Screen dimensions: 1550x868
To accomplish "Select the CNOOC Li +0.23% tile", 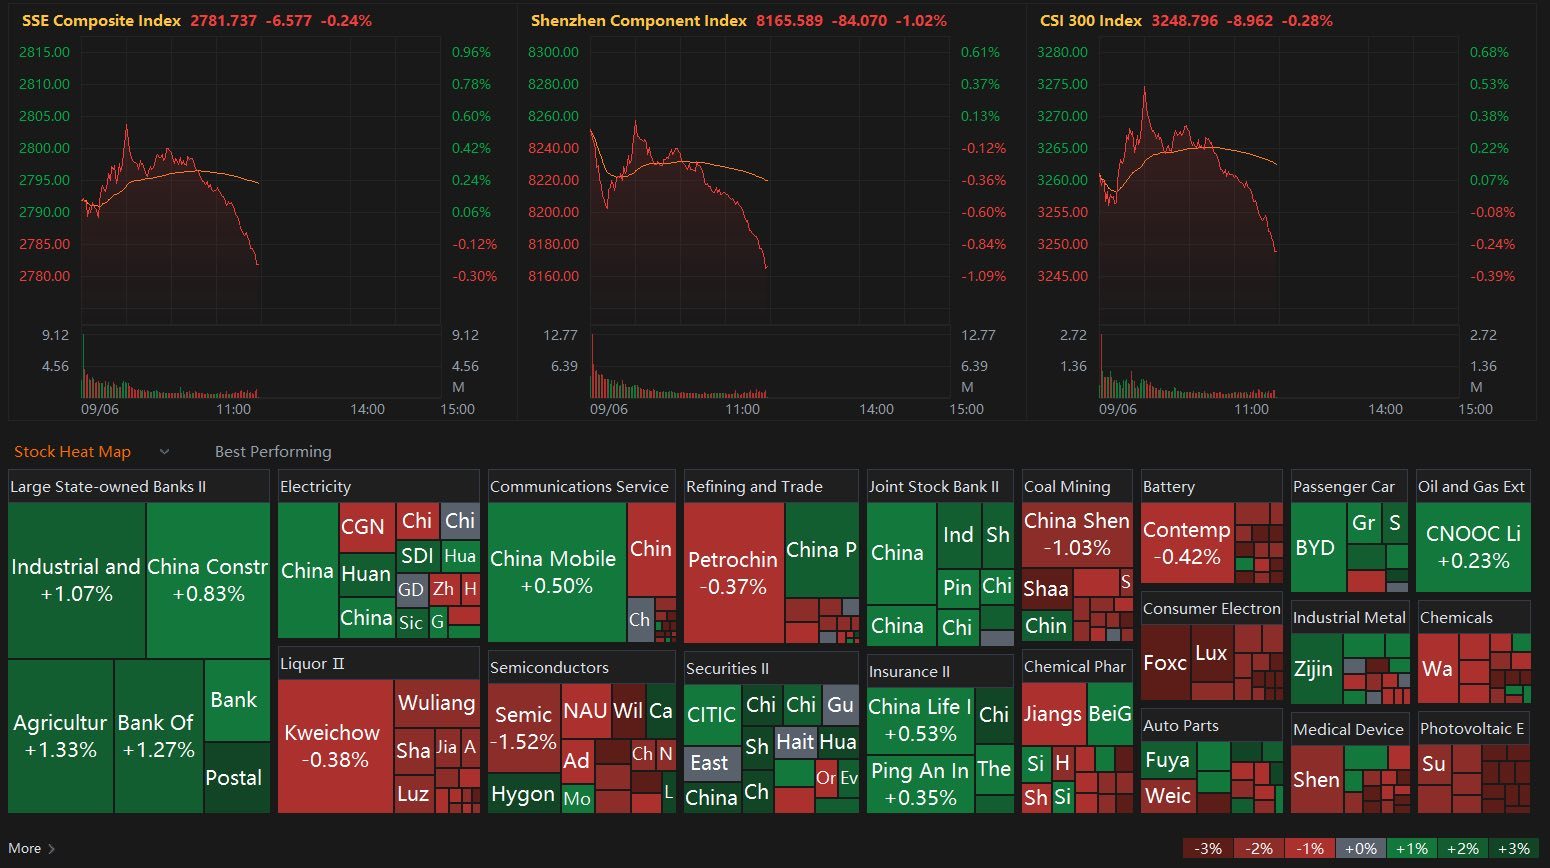I will tap(1473, 547).
